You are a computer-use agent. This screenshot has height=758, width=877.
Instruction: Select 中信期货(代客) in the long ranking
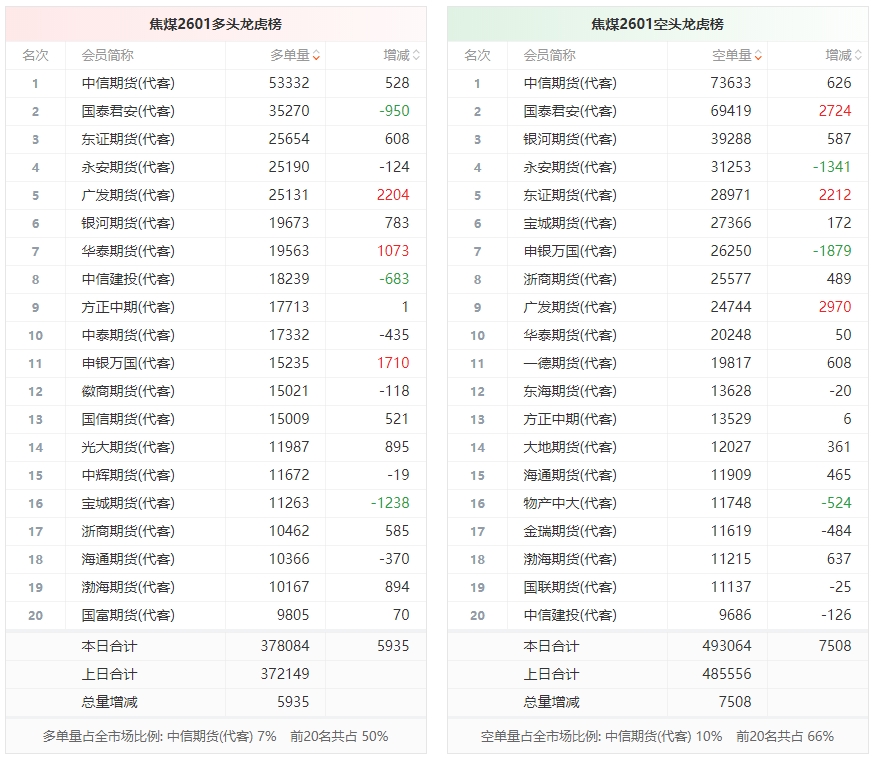128,83
